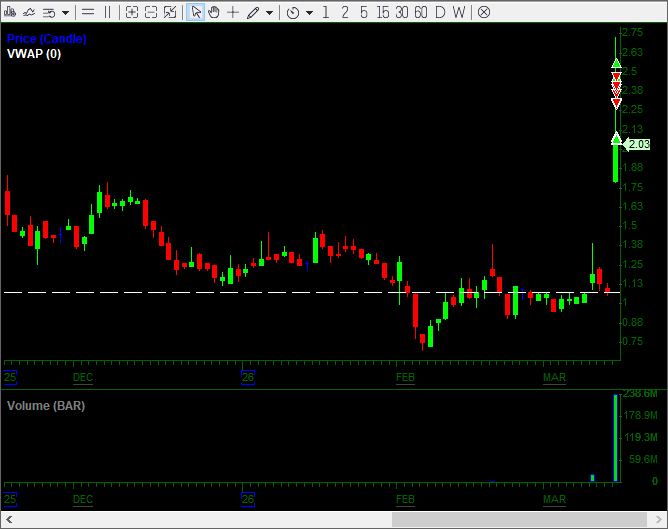Click the DEC label on price axis
This screenshot has width=668, height=529.
83,378
